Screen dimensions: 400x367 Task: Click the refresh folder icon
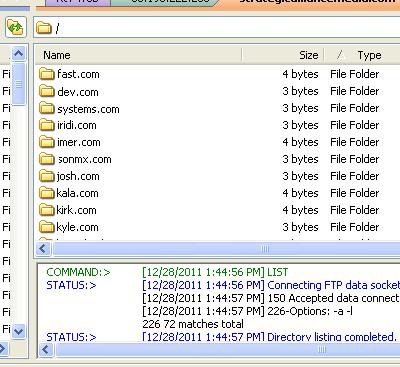16,27
